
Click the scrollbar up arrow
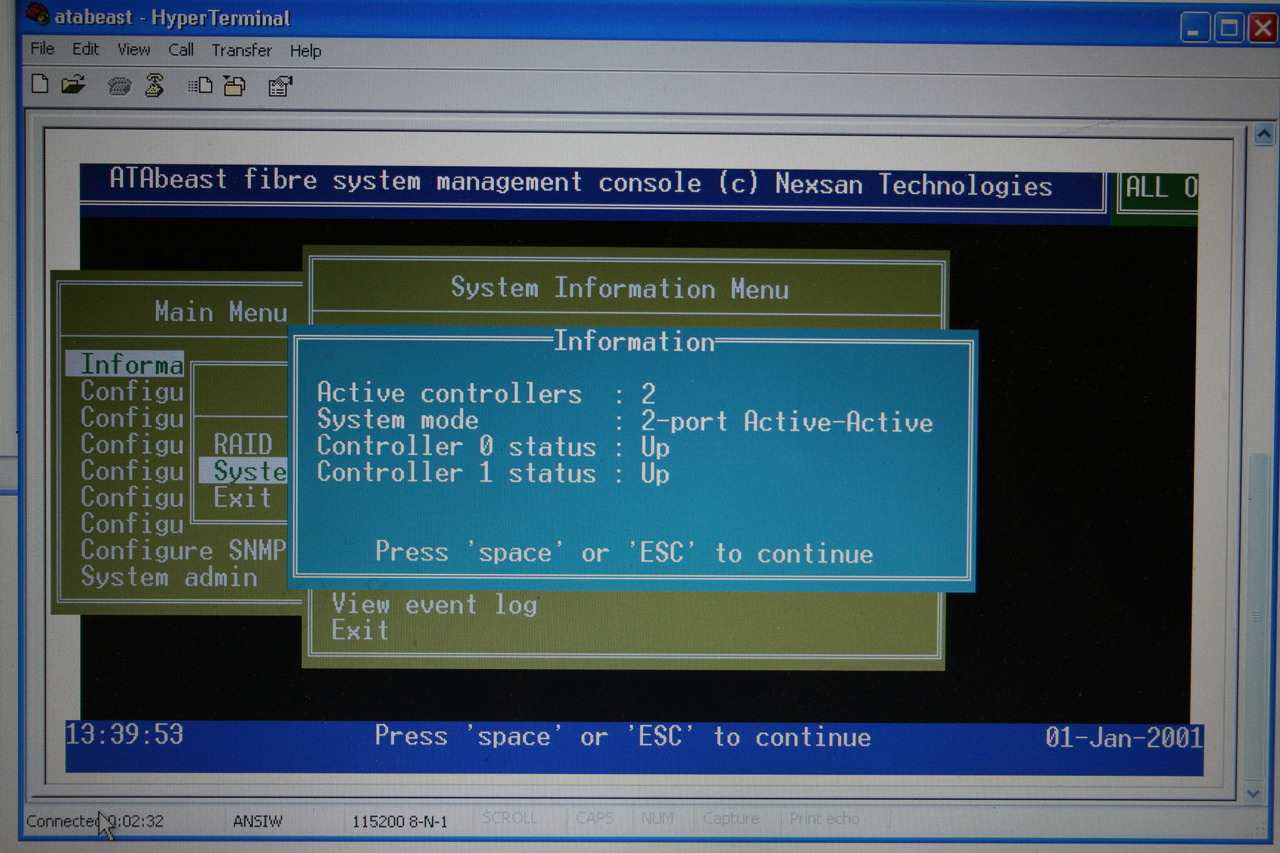(x=1263, y=133)
